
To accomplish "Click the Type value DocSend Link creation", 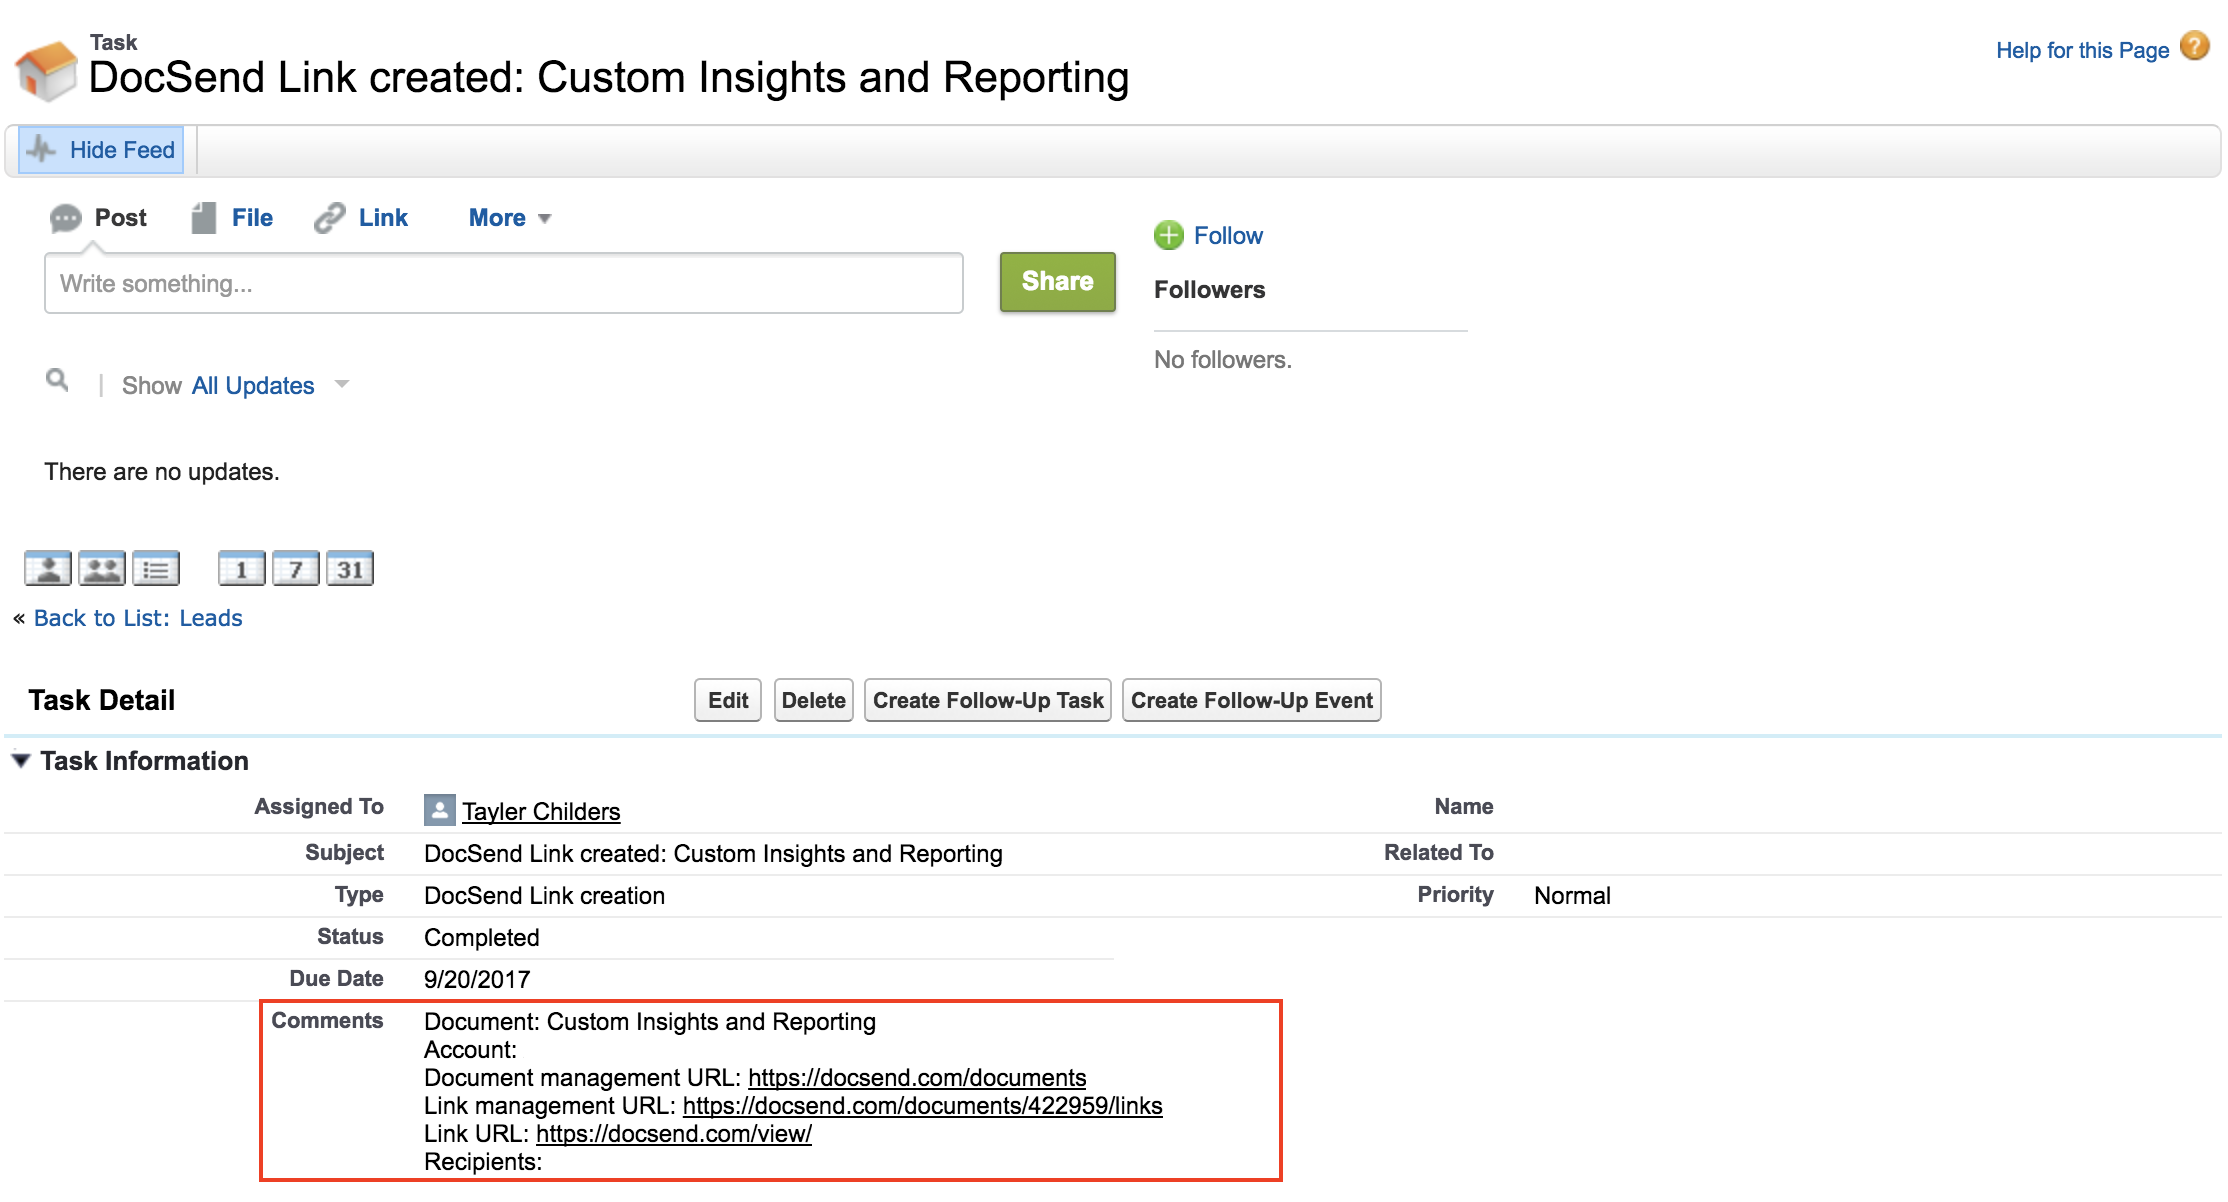I will click(x=544, y=895).
